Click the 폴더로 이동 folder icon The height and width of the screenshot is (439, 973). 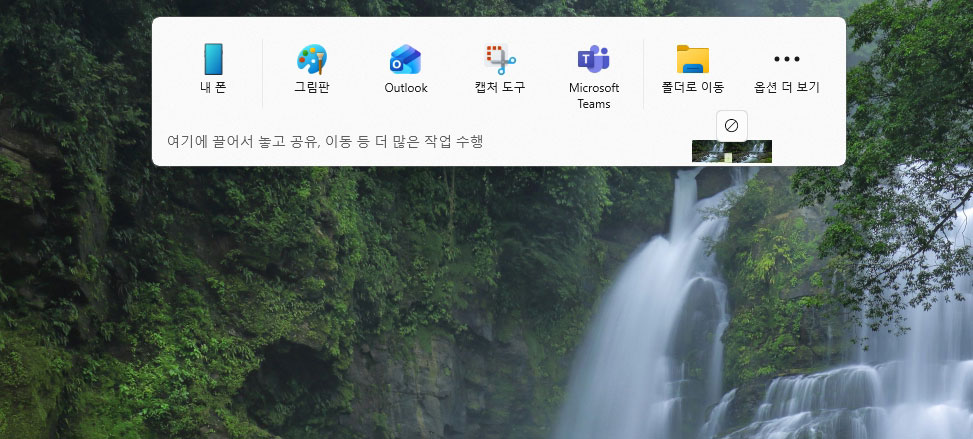(x=693, y=60)
